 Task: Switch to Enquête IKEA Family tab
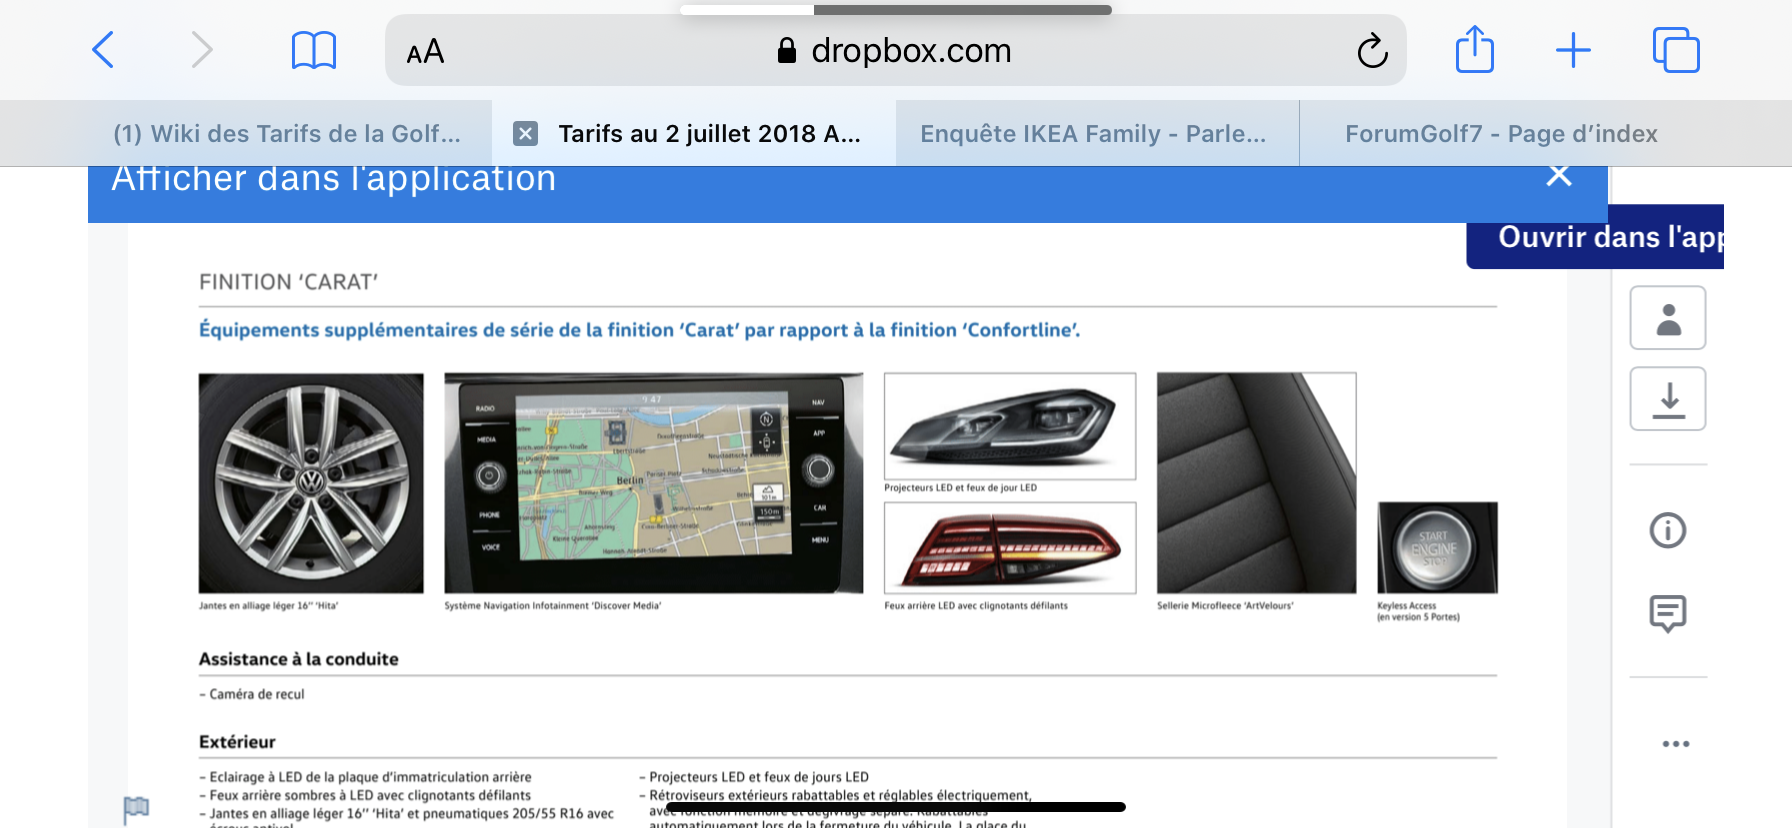coord(1093,133)
